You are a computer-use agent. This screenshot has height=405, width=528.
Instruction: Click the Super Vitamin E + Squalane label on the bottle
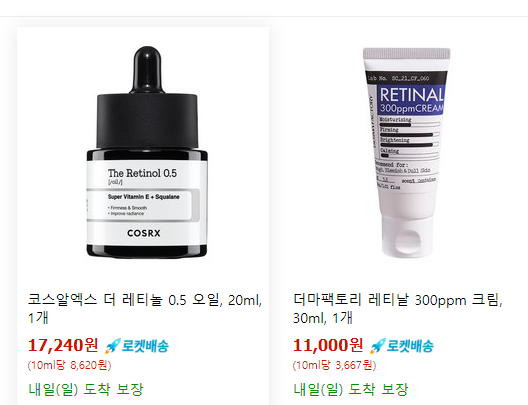click(144, 197)
